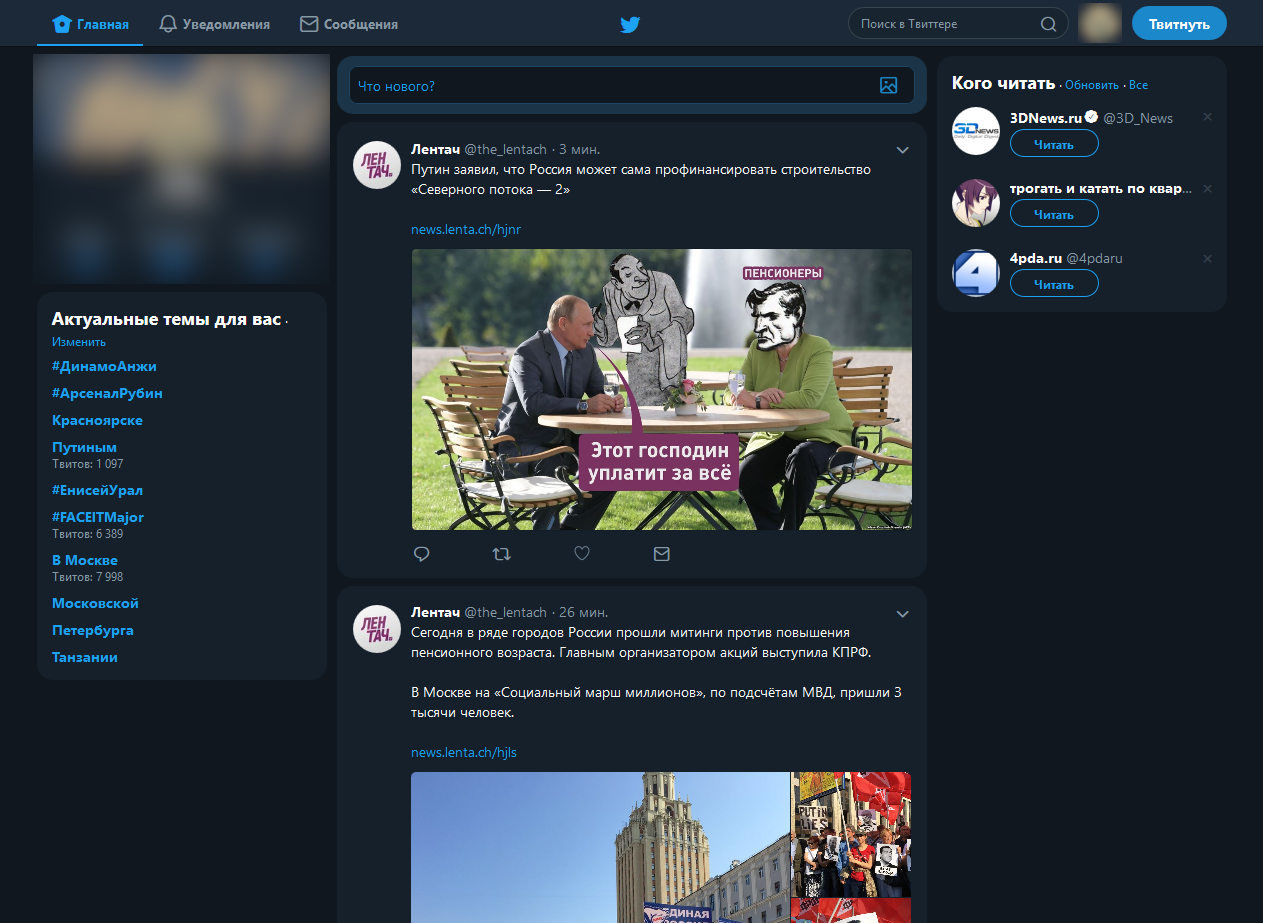Viewport: 1263px width, 923px height.
Task: Open trend Московской
Action: pos(95,603)
